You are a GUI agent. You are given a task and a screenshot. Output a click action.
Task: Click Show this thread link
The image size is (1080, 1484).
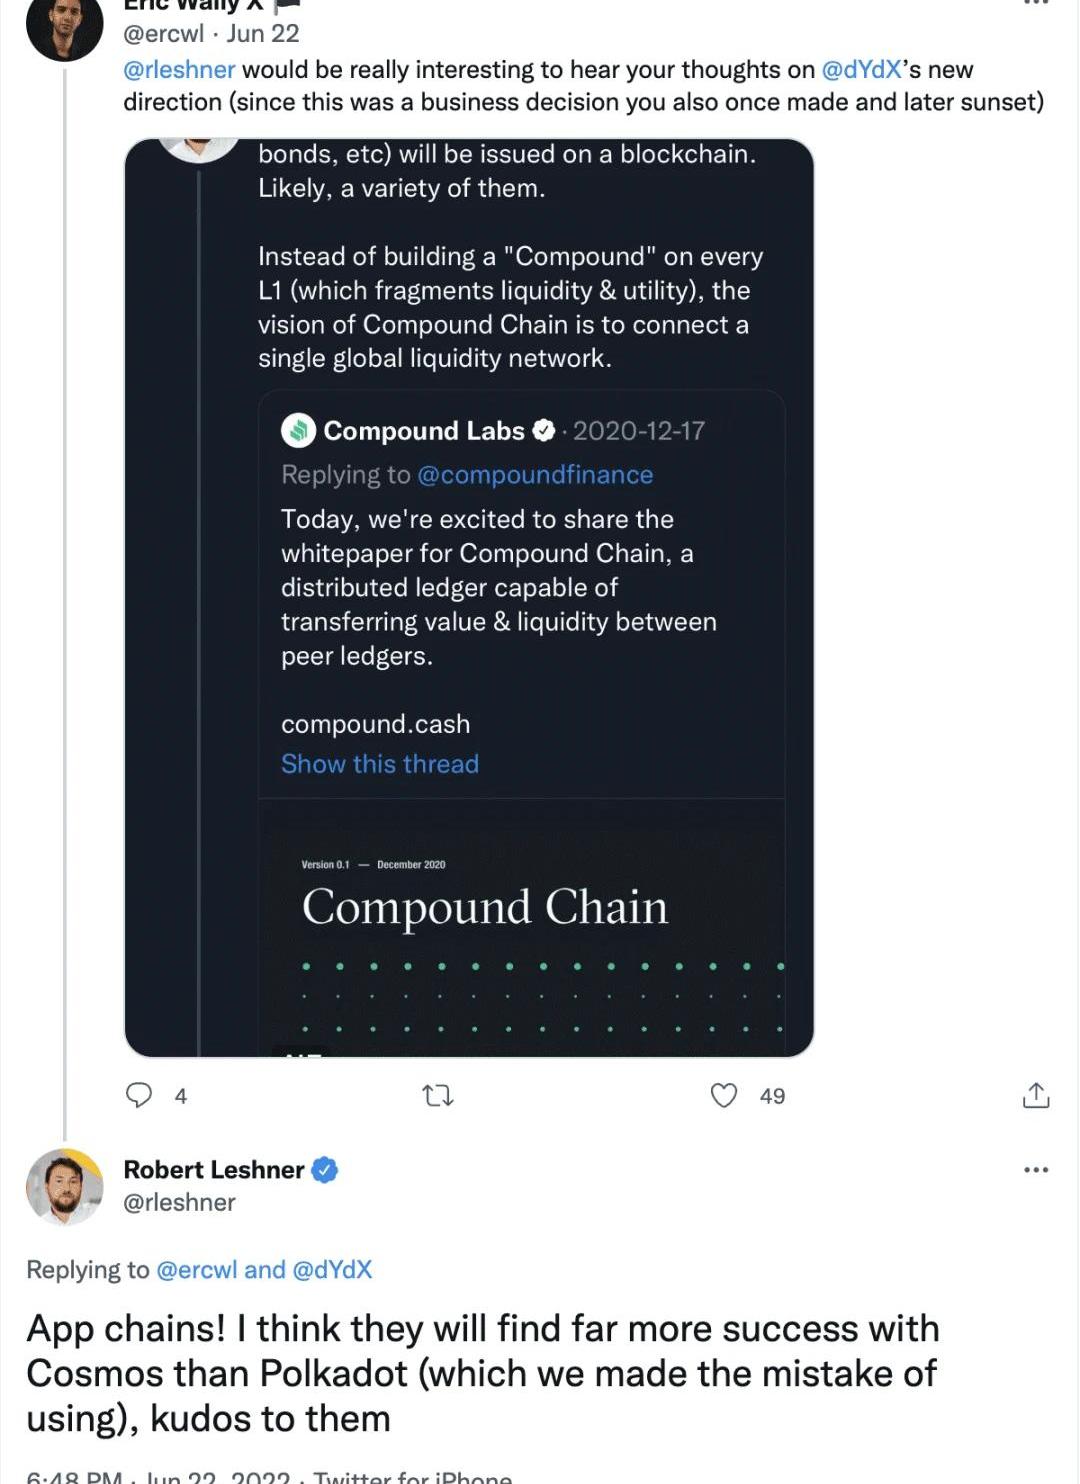click(380, 764)
